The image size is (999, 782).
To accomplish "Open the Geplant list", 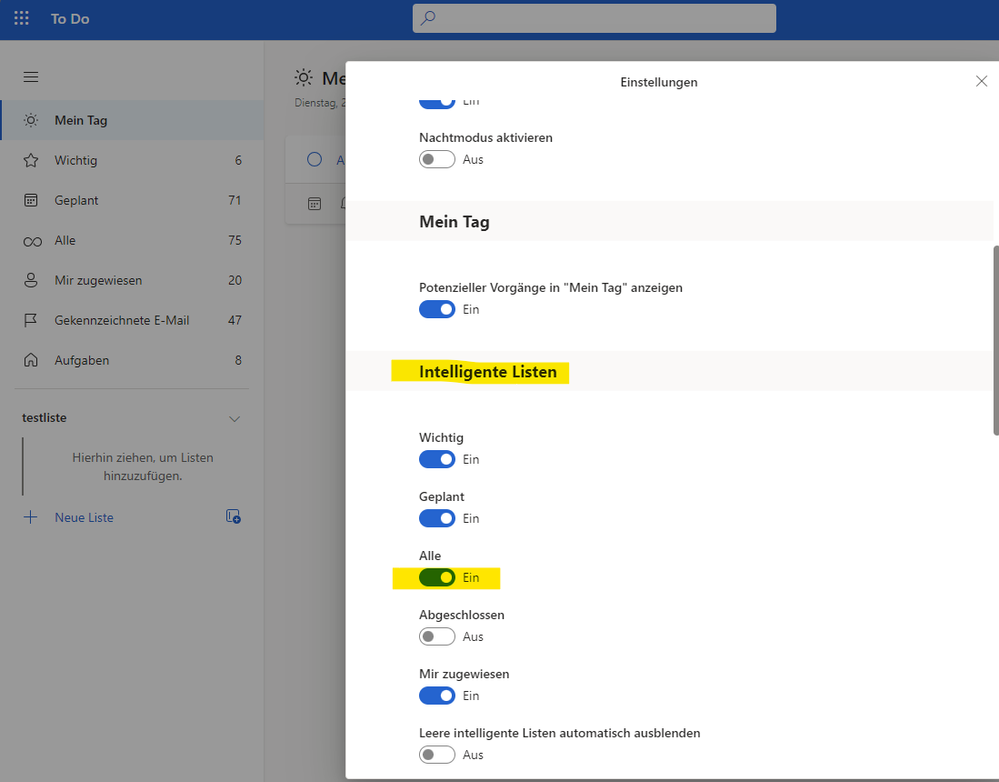I will (x=133, y=200).
